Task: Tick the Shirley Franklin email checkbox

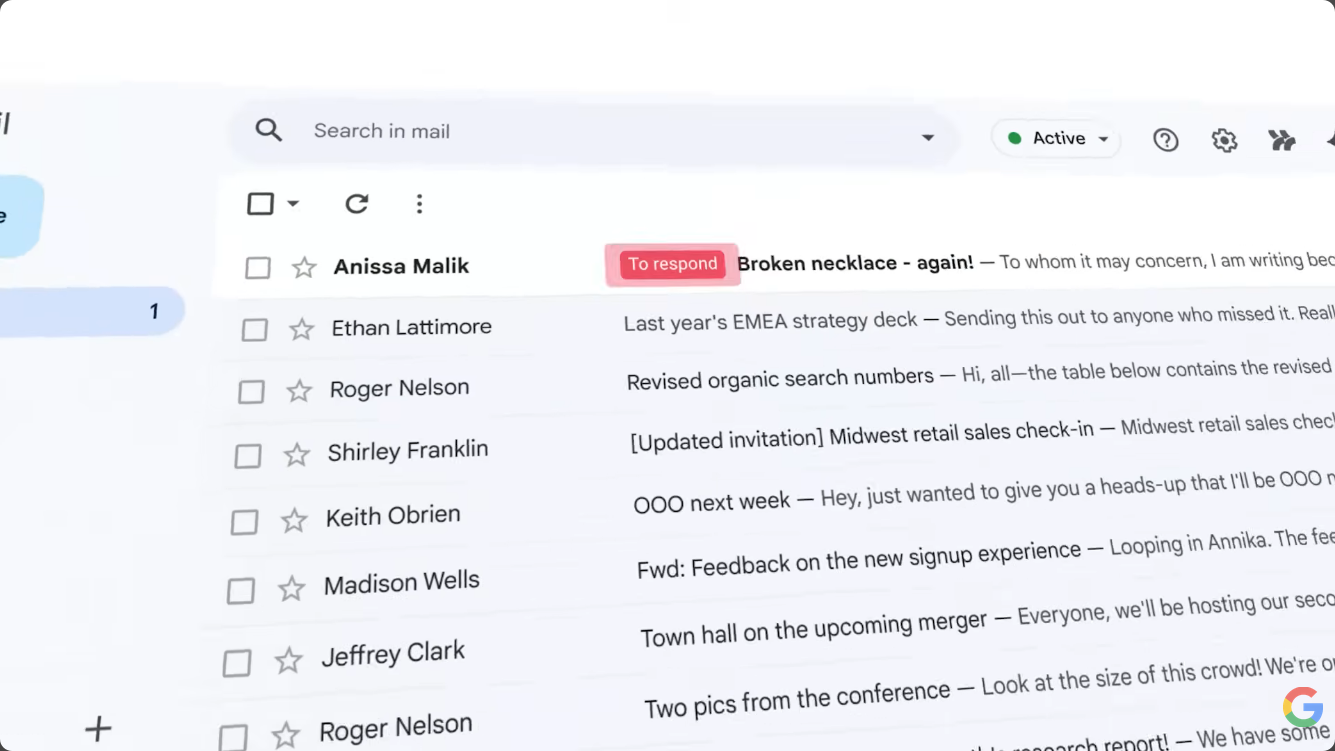Action: coord(248,456)
